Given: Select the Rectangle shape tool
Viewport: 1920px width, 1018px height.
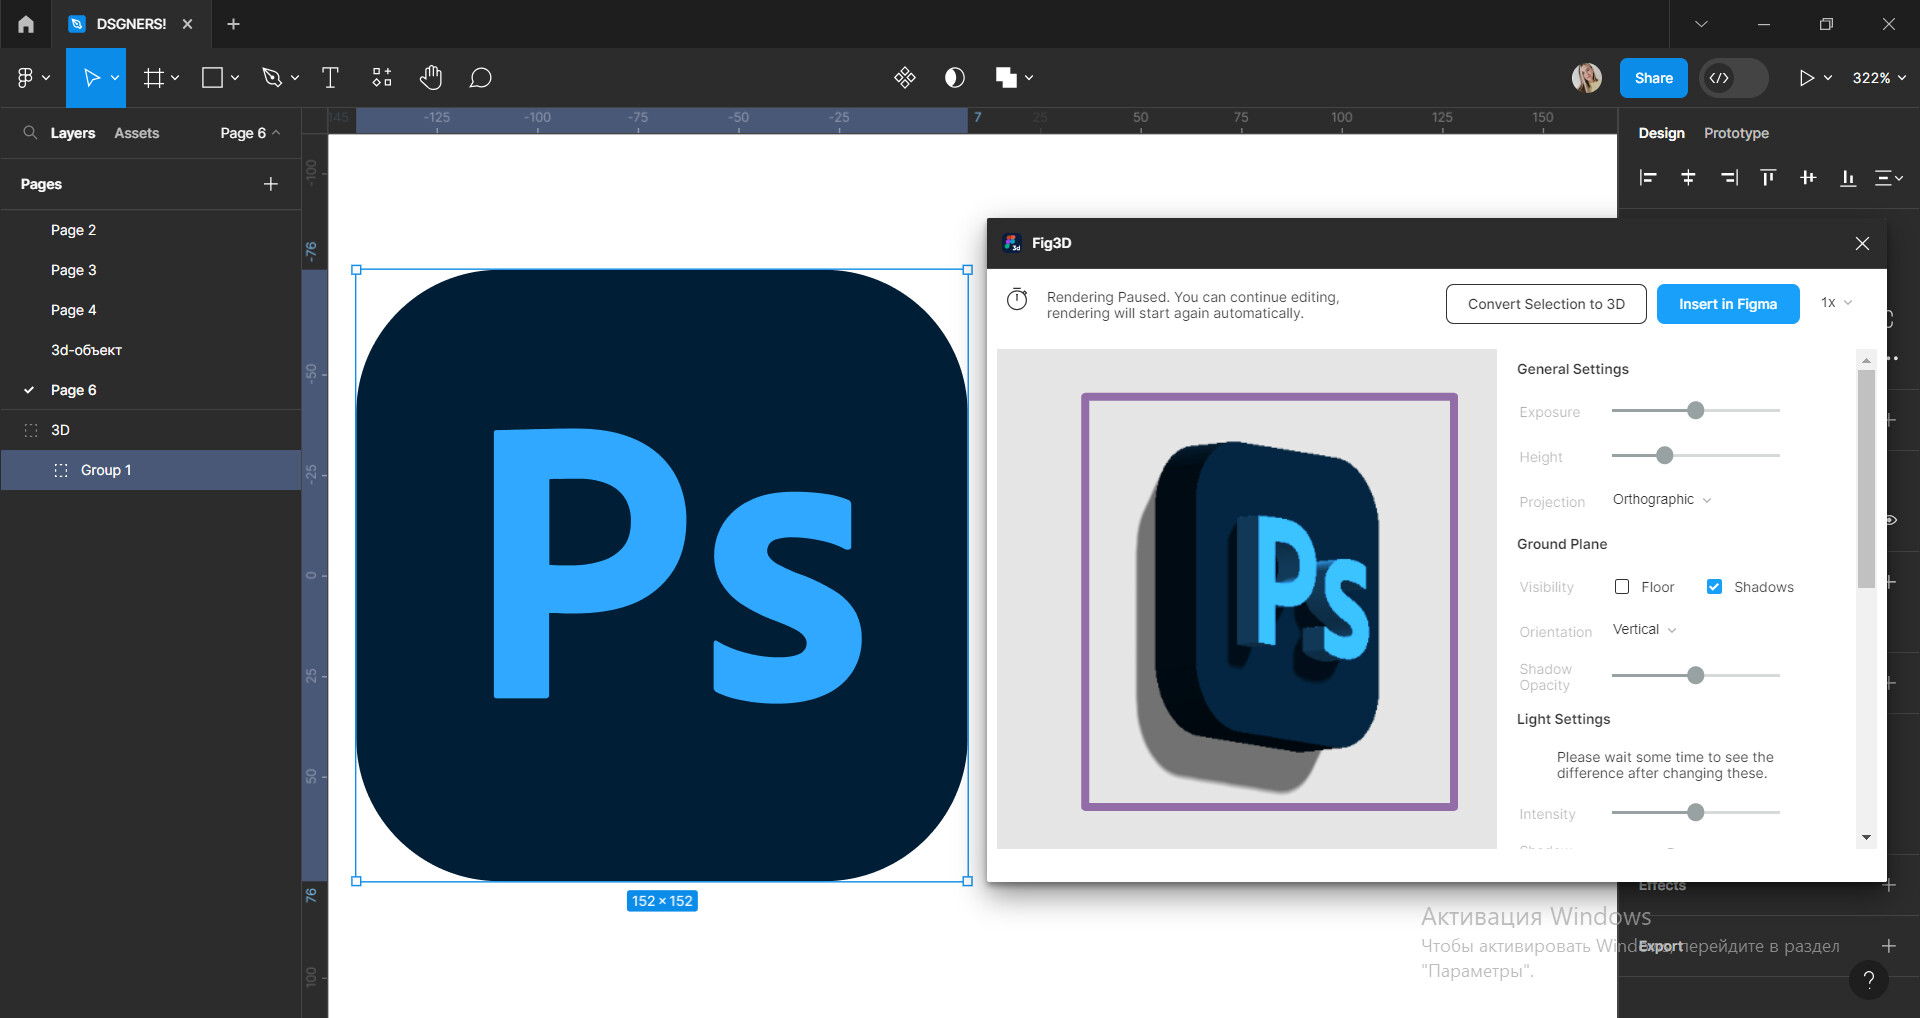Looking at the screenshot, I should 212,78.
